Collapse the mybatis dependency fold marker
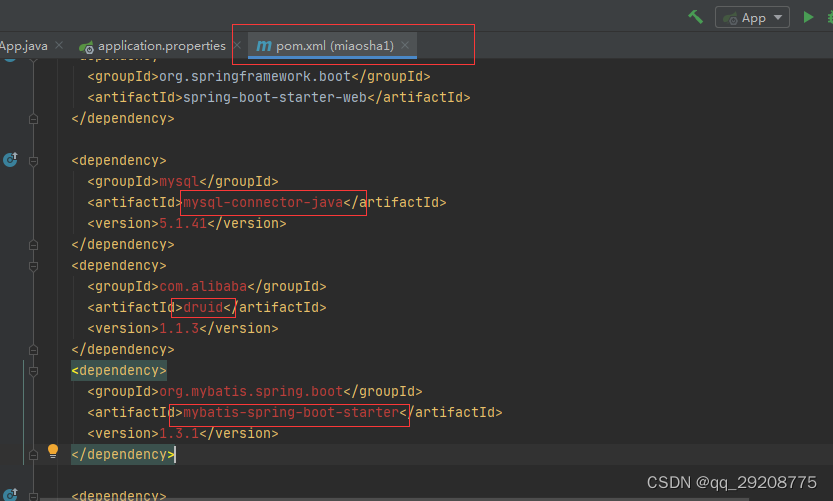Viewport: 833px width, 501px height. click(x=33, y=371)
